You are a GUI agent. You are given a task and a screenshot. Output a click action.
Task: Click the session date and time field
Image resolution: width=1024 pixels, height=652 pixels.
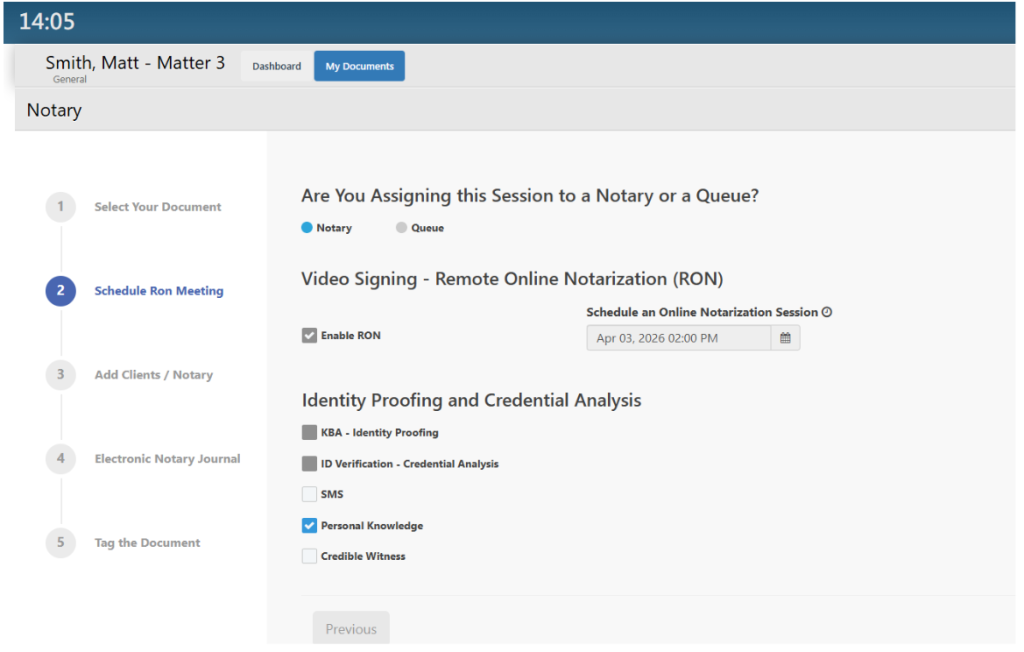click(678, 339)
